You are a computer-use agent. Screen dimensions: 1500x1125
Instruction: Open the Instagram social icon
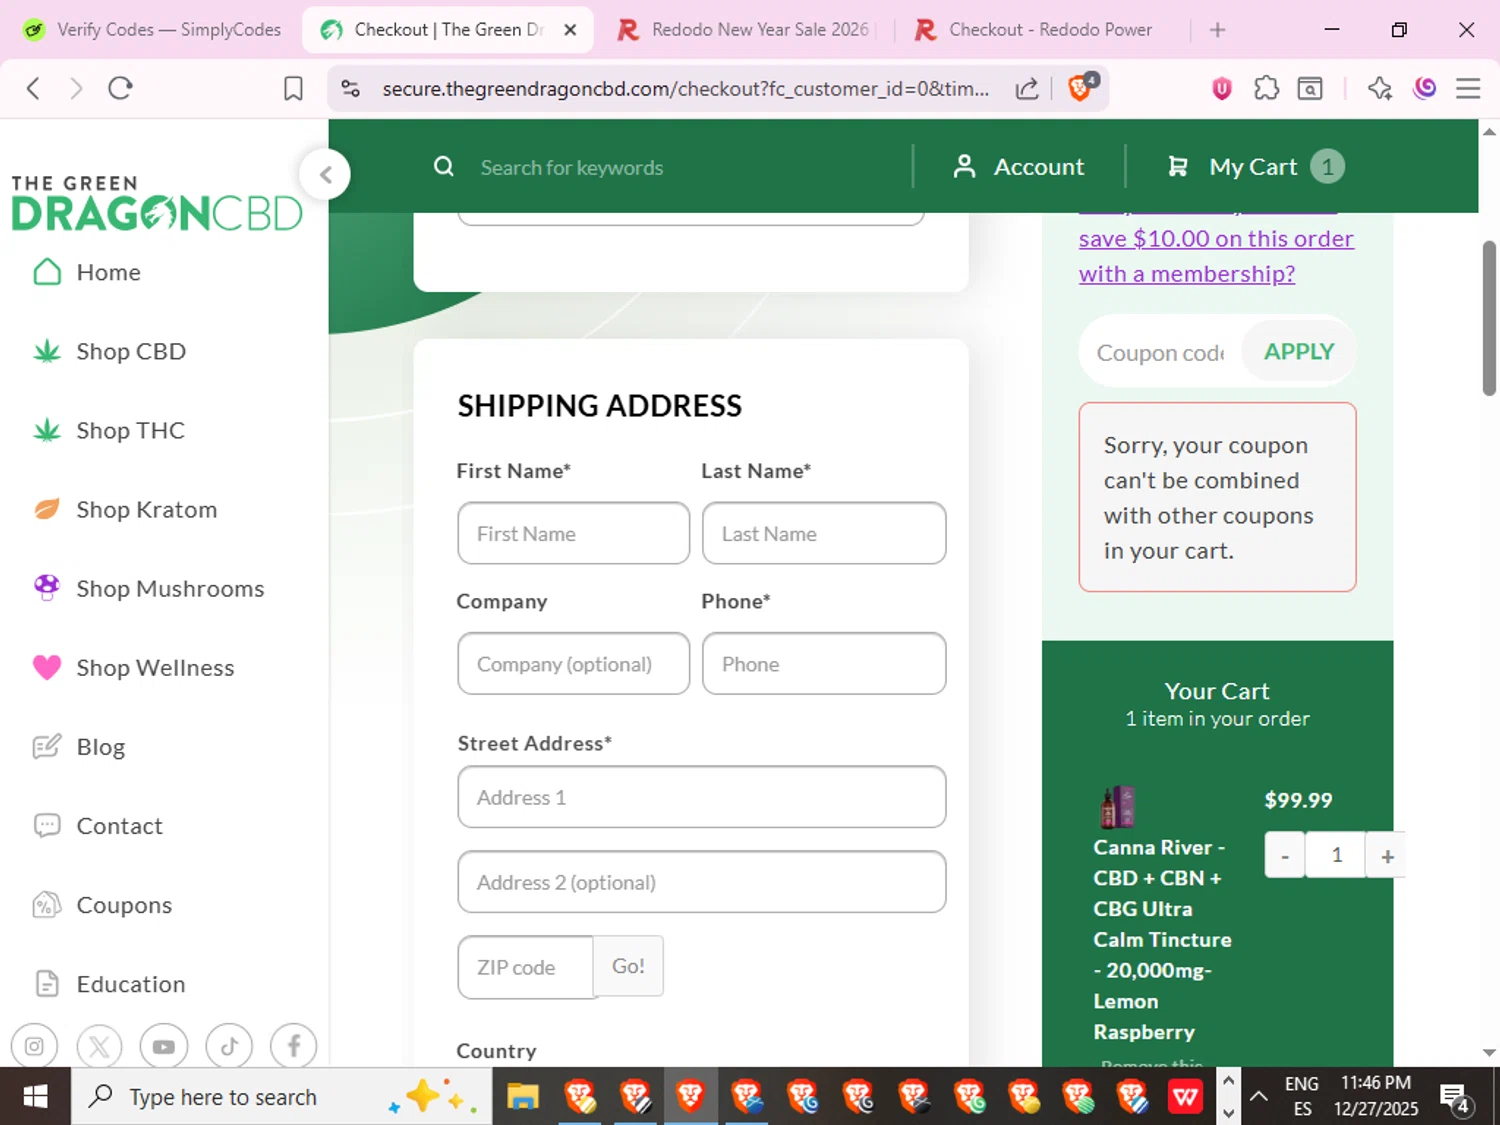tap(34, 1046)
